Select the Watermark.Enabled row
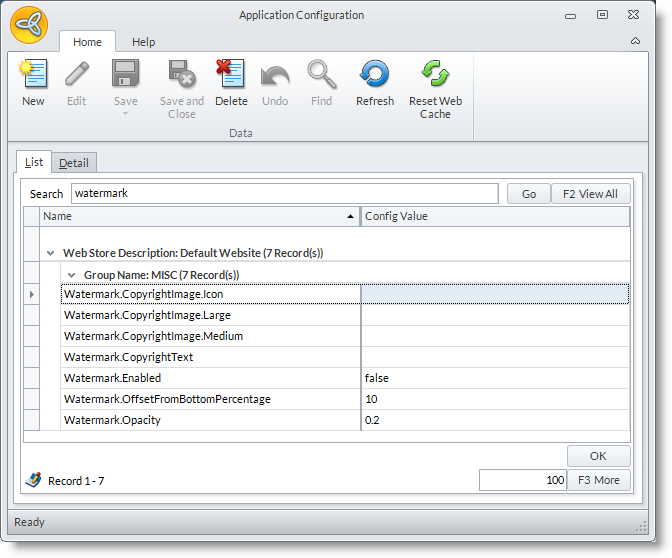This screenshot has width=672, height=558. [210, 378]
